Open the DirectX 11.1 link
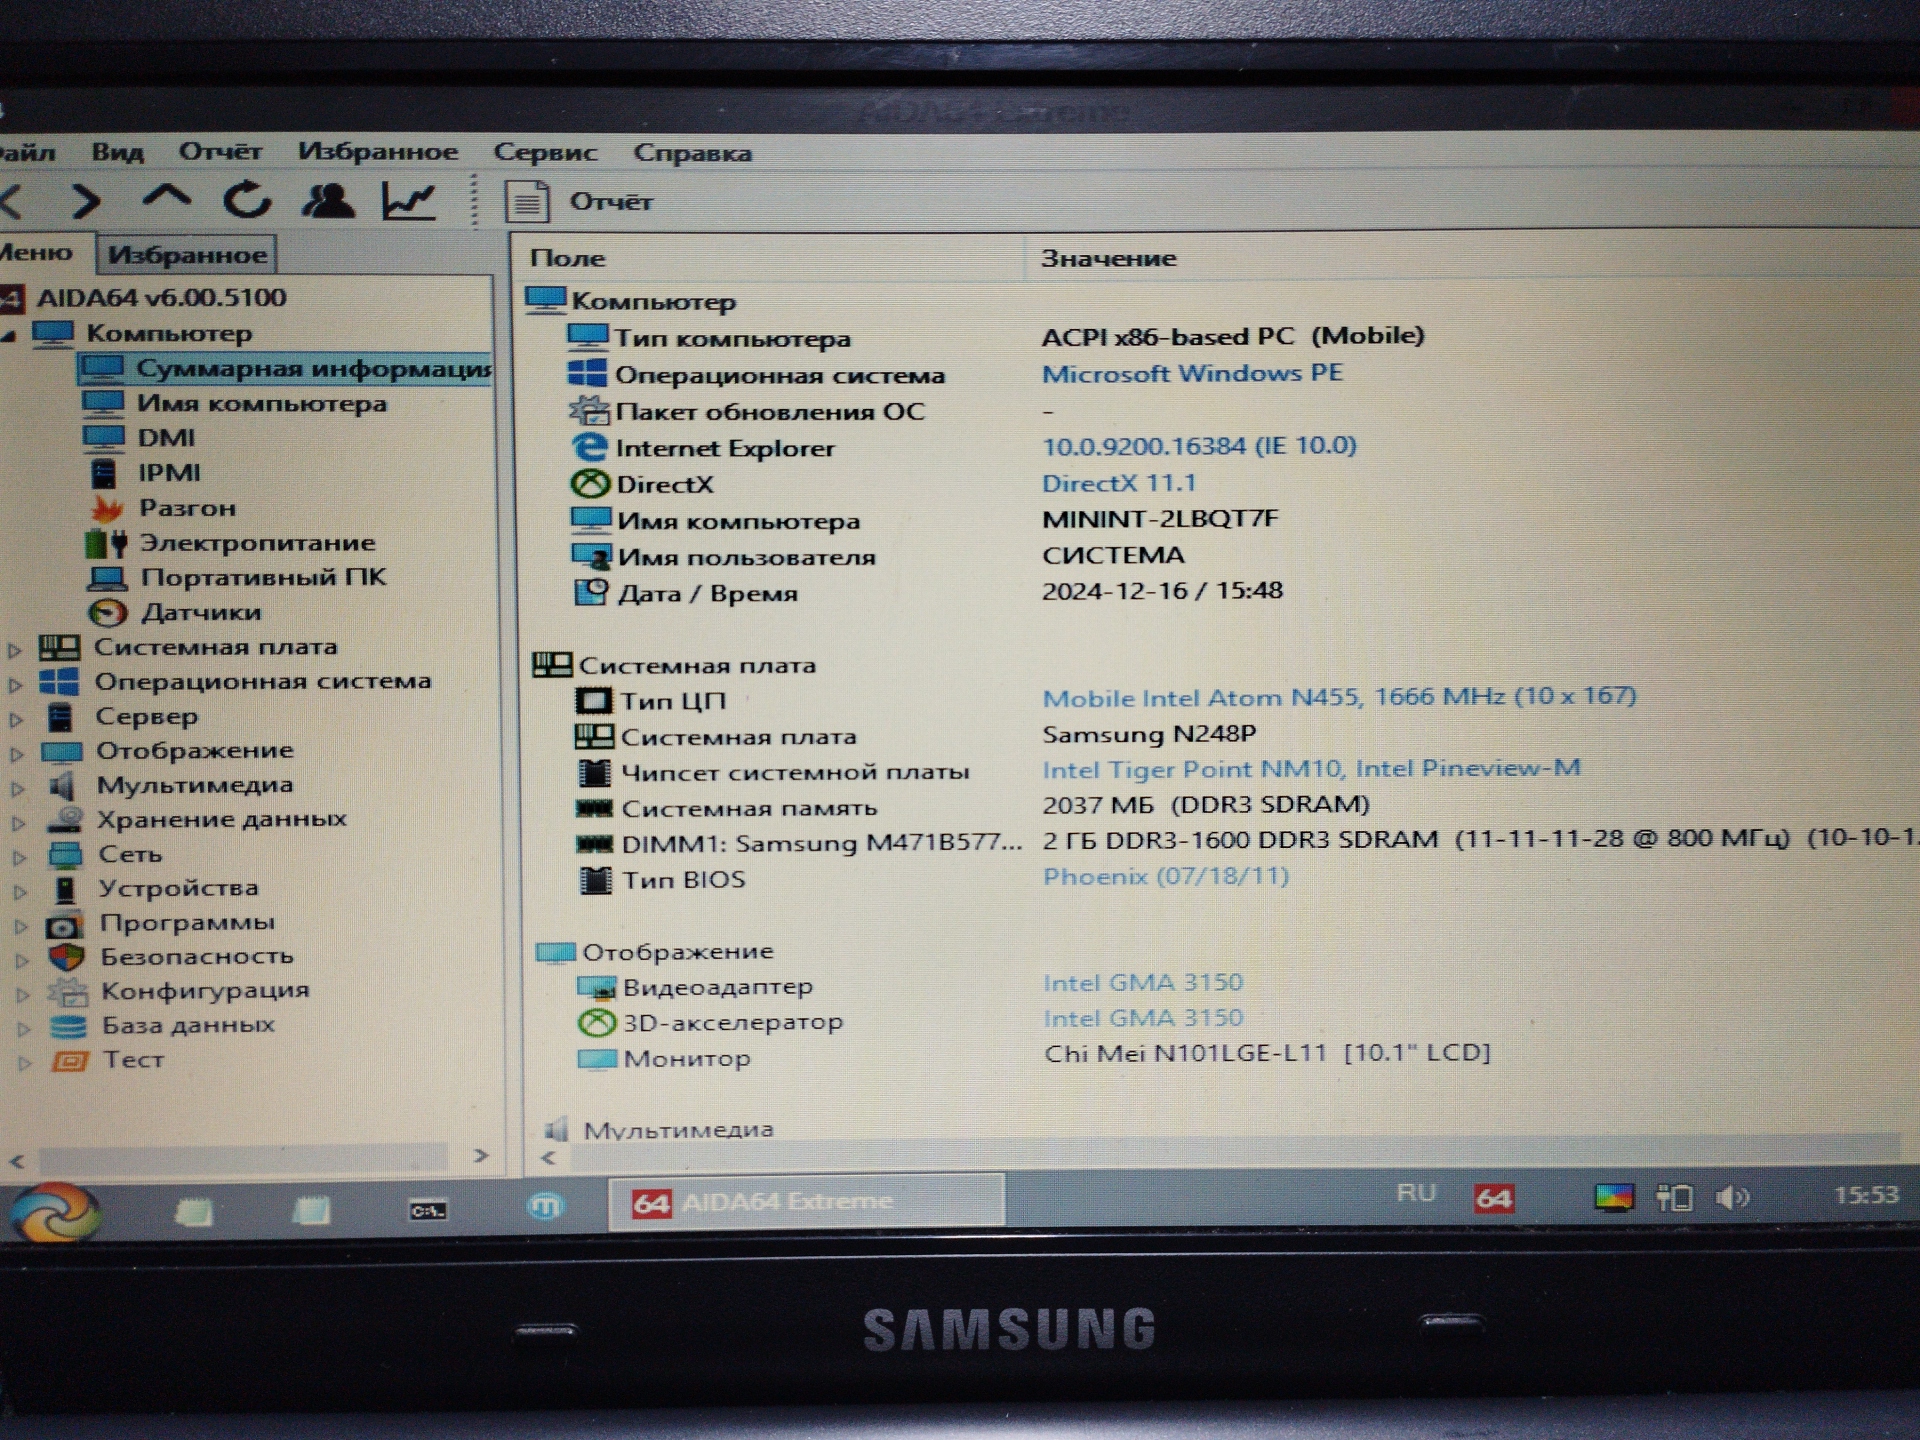The width and height of the screenshot is (1920, 1440). 1119,483
